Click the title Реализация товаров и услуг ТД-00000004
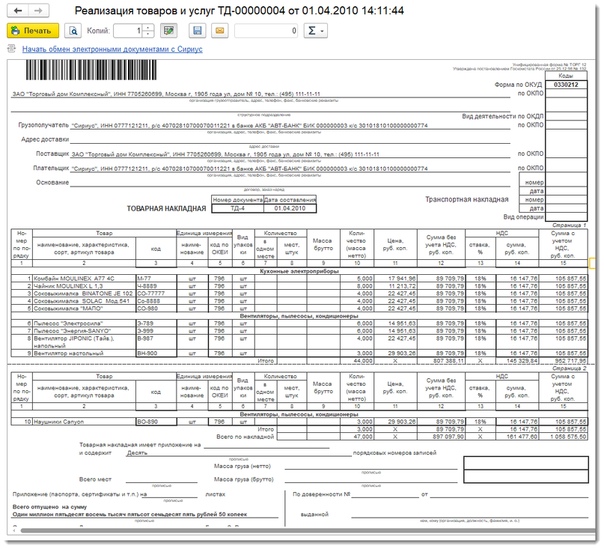Viewport: 604px width, 549px height. pyautogui.click(x=239, y=10)
